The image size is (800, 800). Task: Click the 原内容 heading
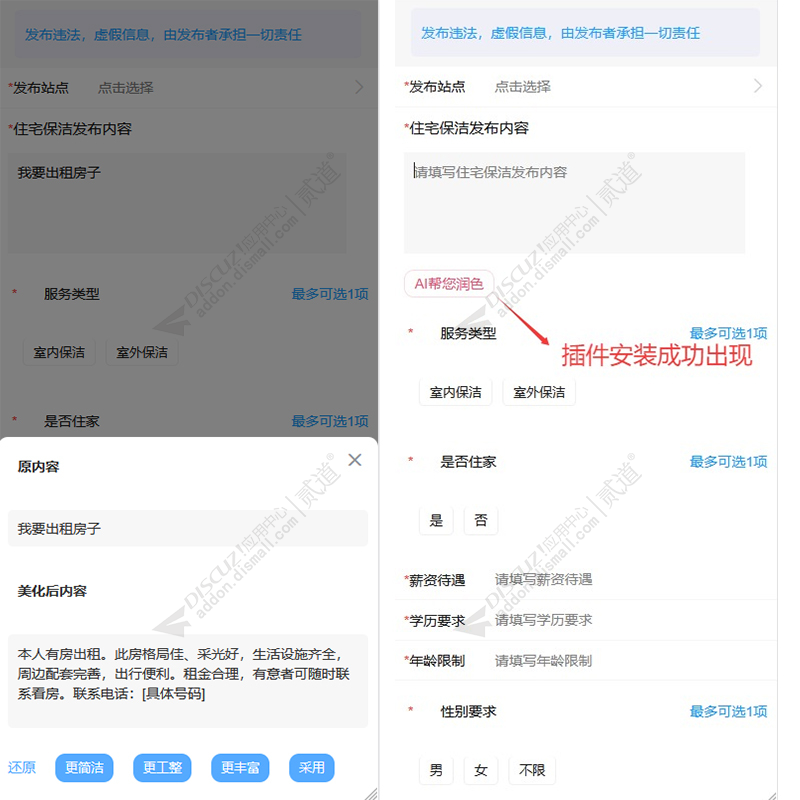click(x=38, y=466)
